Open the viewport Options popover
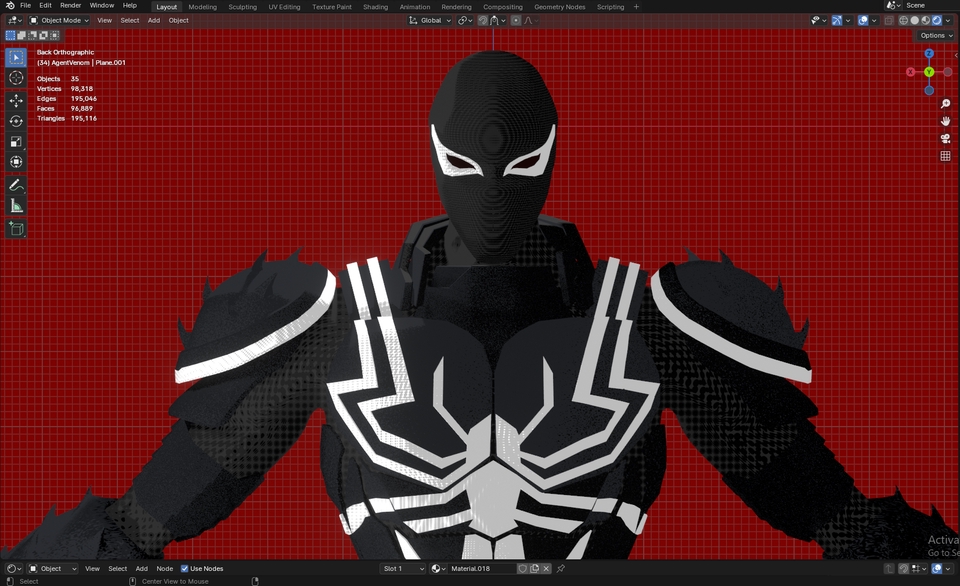The height and width of the screenshot is (586, 960). pos(934,35)
